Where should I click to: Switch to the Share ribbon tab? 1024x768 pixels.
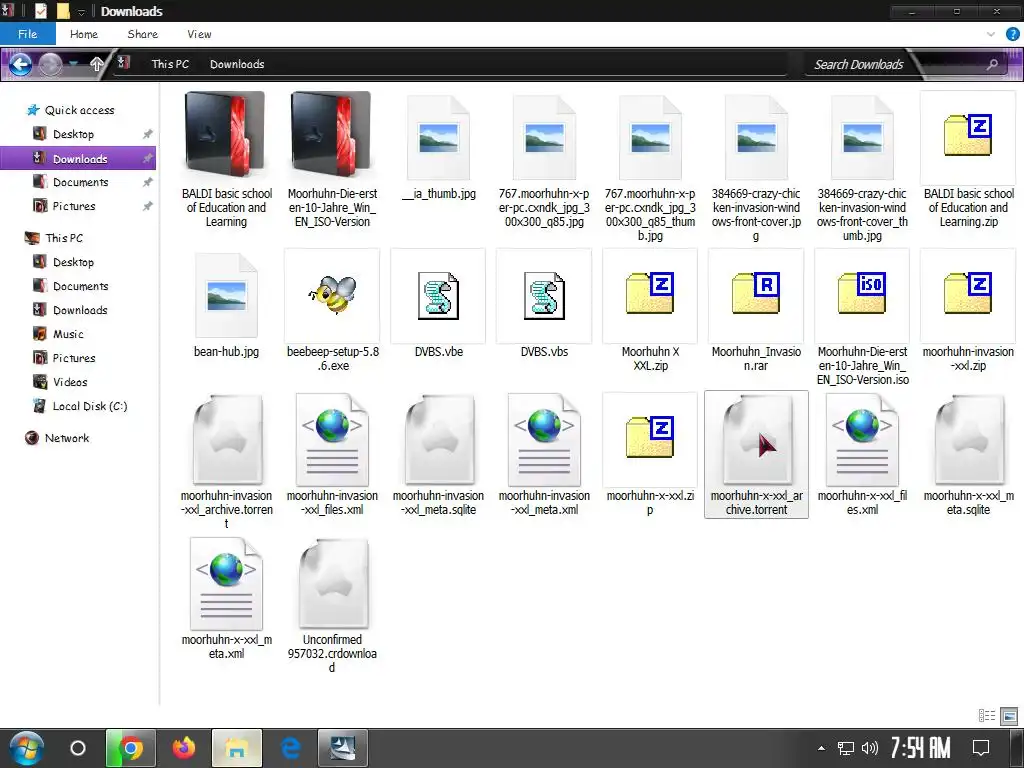point(142,34)
